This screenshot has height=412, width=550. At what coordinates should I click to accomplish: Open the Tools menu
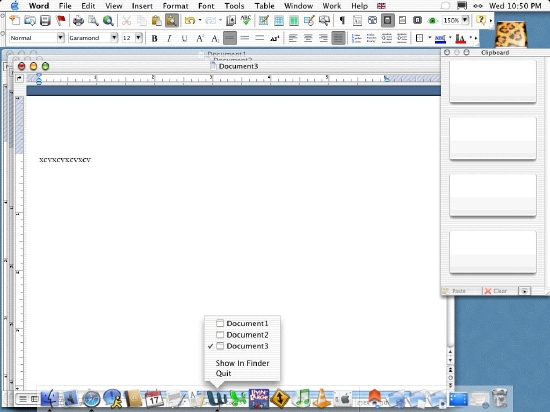tap(234, 6)
